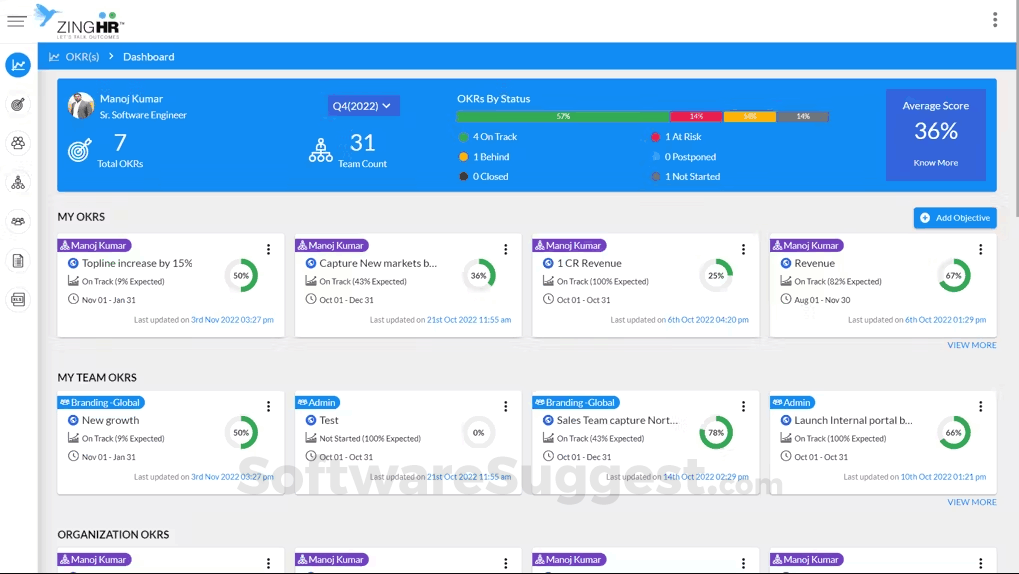Click the Add Objective button

point(954,218)
